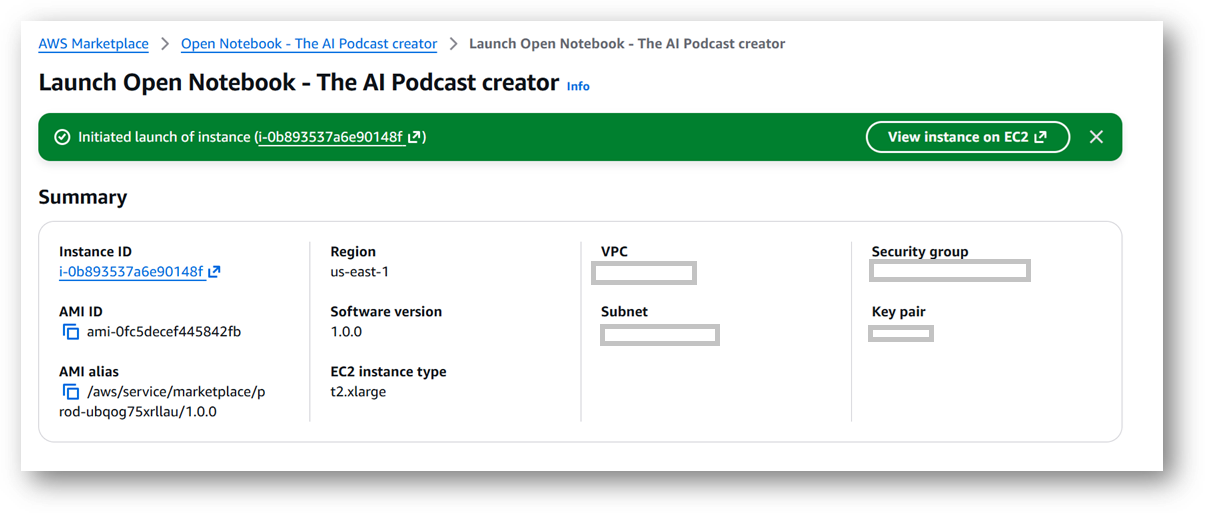The width and height of the screenshot is (1205, 513).
Task: Copy the AMI ID to clipboard
Action: [x=71, y=332]
